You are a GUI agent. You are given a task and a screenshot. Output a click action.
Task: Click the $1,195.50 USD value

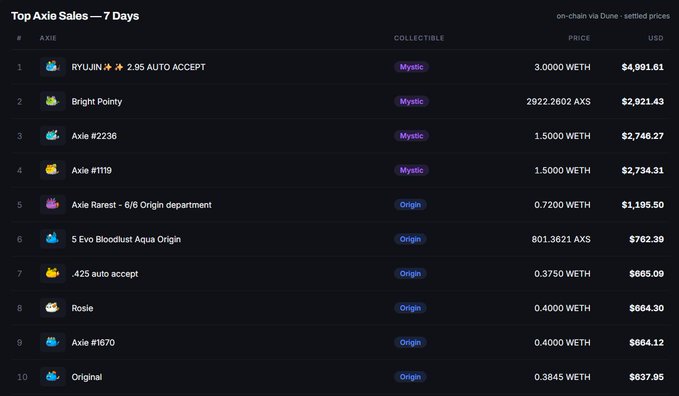[643, 205]
